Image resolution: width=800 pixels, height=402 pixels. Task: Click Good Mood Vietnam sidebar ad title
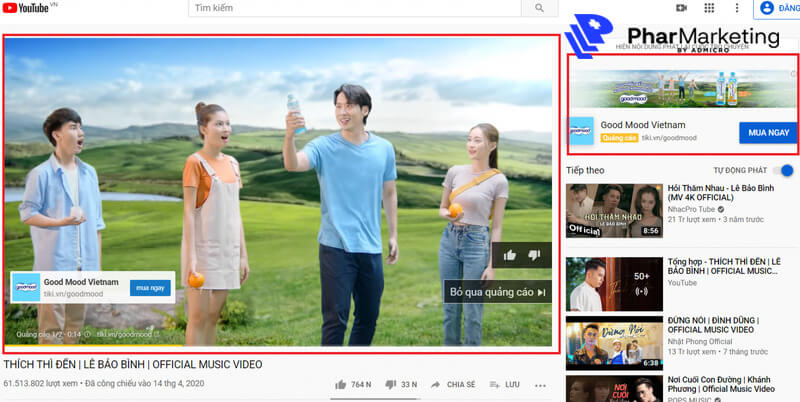pyautogui.click(x=643, y=124)
